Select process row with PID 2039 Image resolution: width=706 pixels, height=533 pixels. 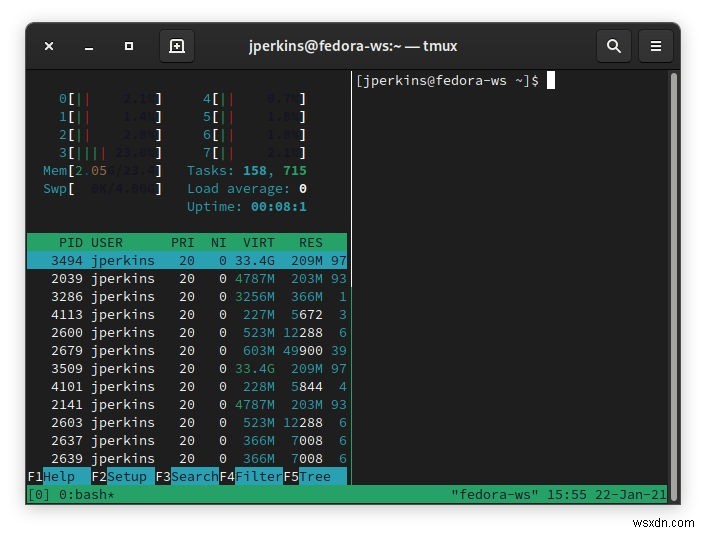187,279
